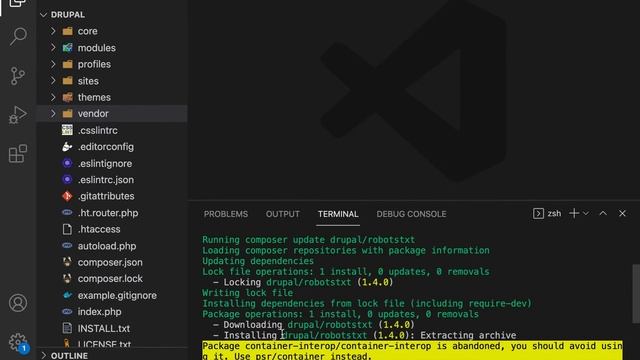The height and width of the screenshot is (360, 640).
Task: Click 'Downloading drupal/robotstxt (1.4.0)' line
Action: [313, 324]
